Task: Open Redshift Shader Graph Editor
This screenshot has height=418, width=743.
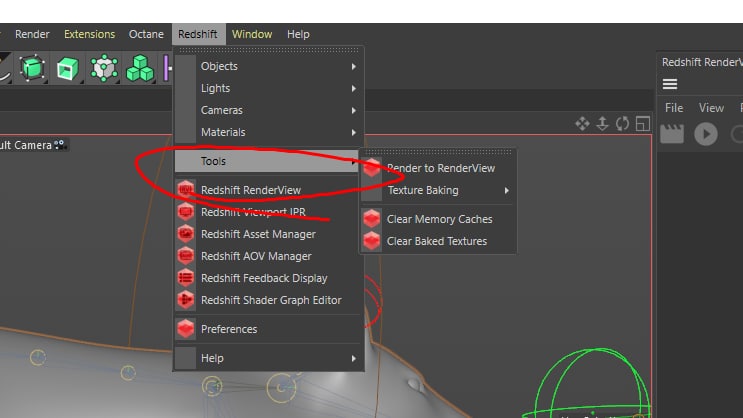Action: [267, 300]
